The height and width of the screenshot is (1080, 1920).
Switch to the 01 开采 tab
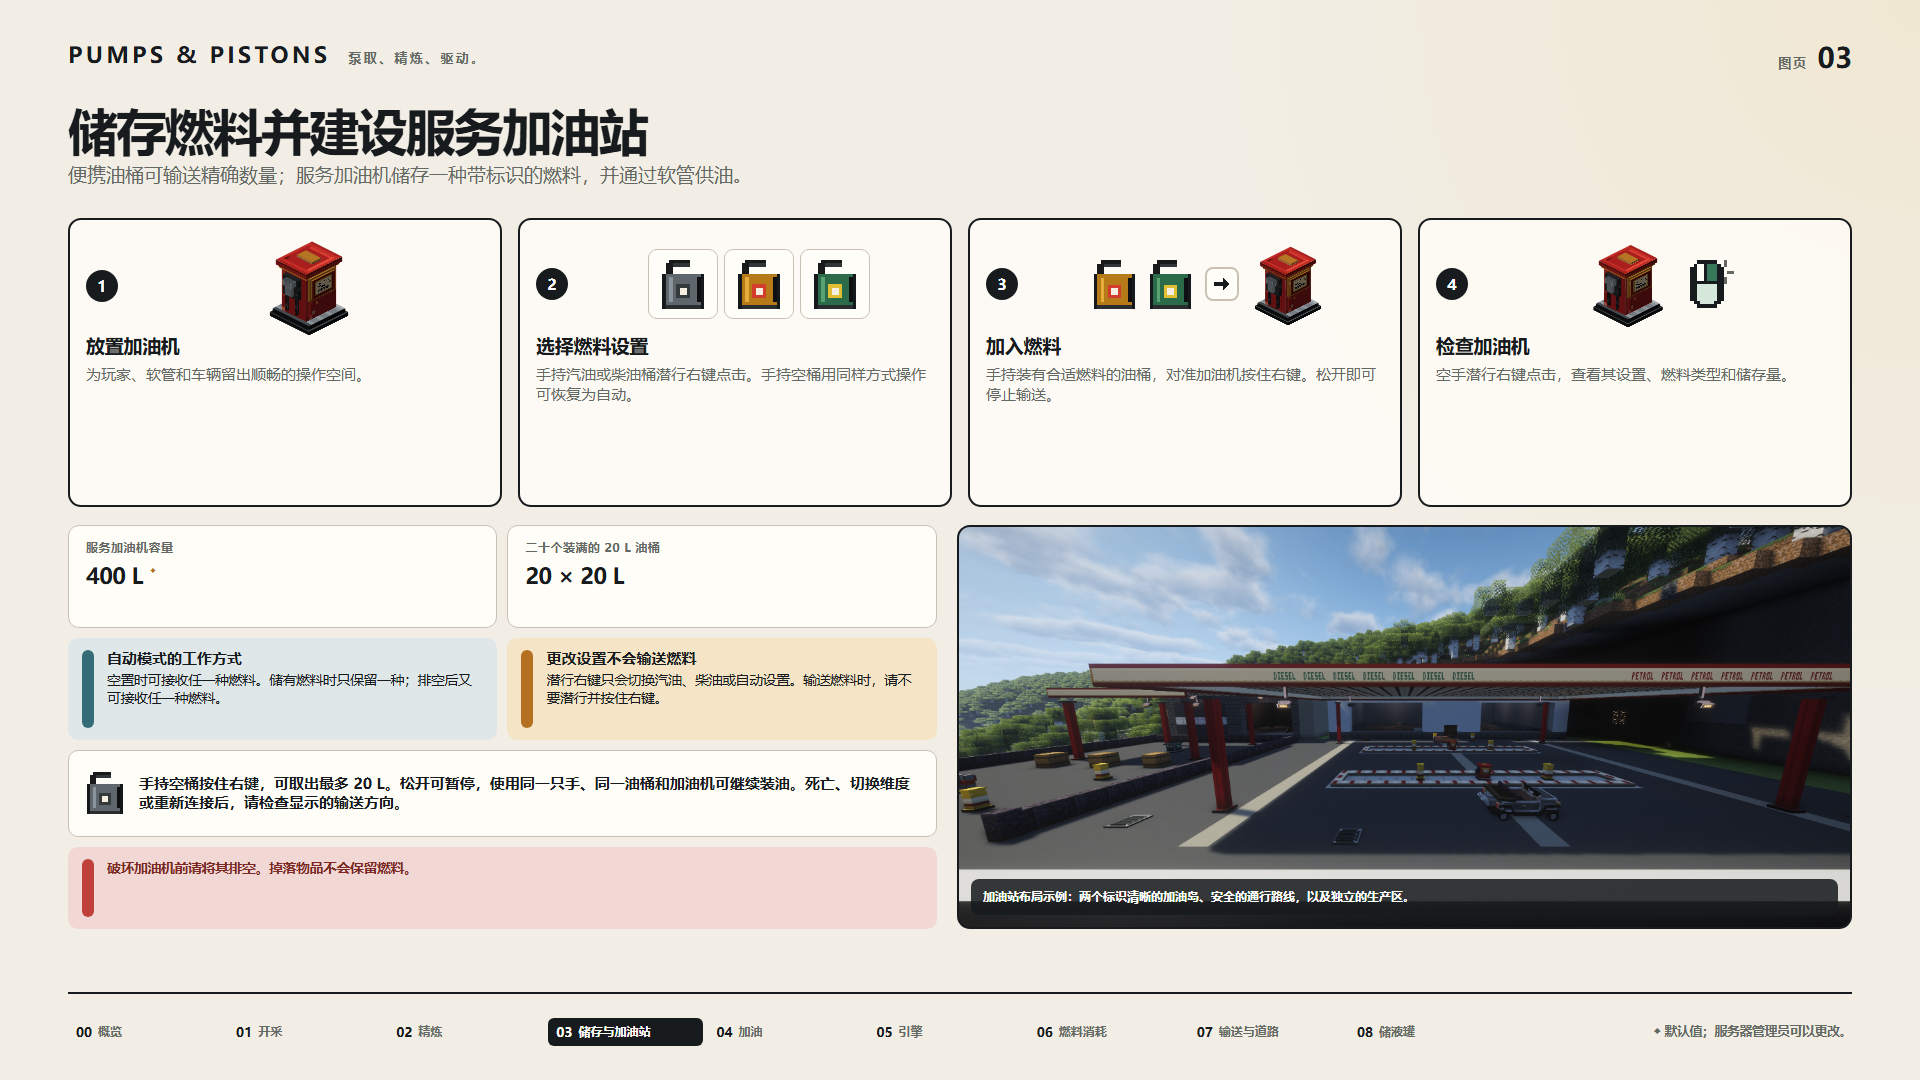pyautogui.click(x=259, y=1032)
